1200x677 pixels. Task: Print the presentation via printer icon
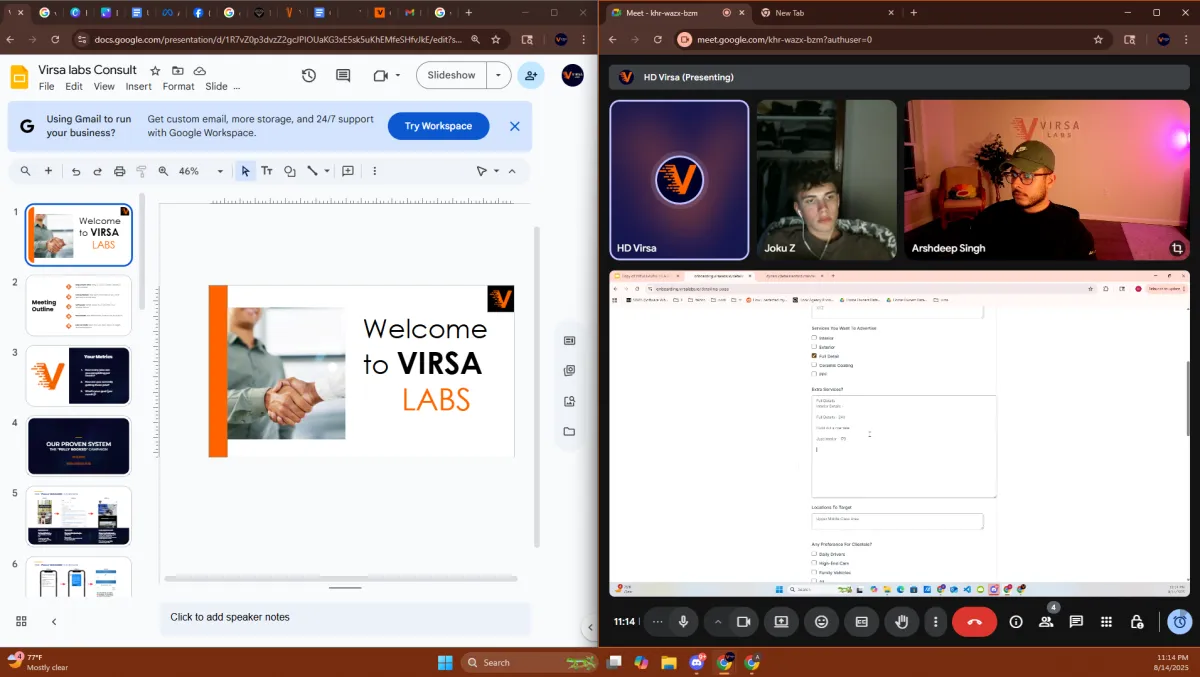coord(120,171)
